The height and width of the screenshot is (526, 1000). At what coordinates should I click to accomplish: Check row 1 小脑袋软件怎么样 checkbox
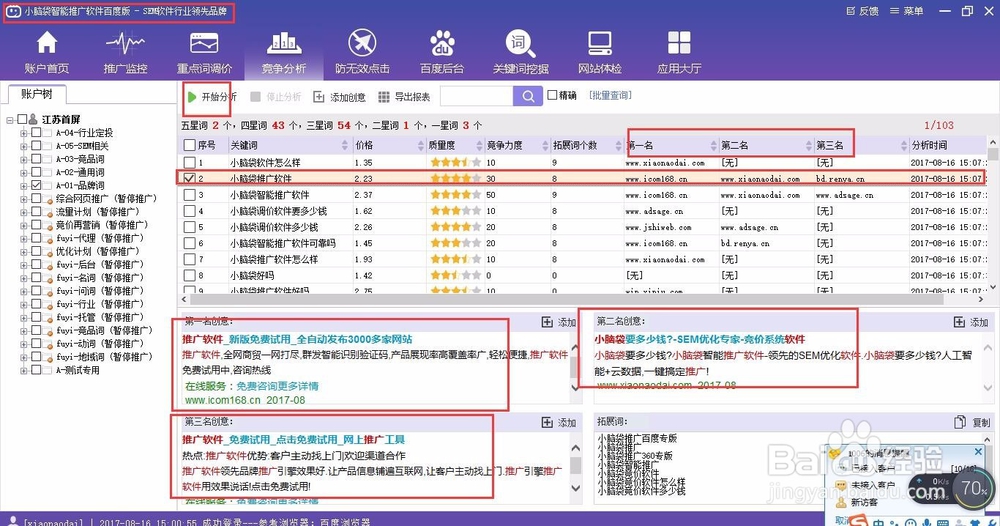(x=189, y=163)
